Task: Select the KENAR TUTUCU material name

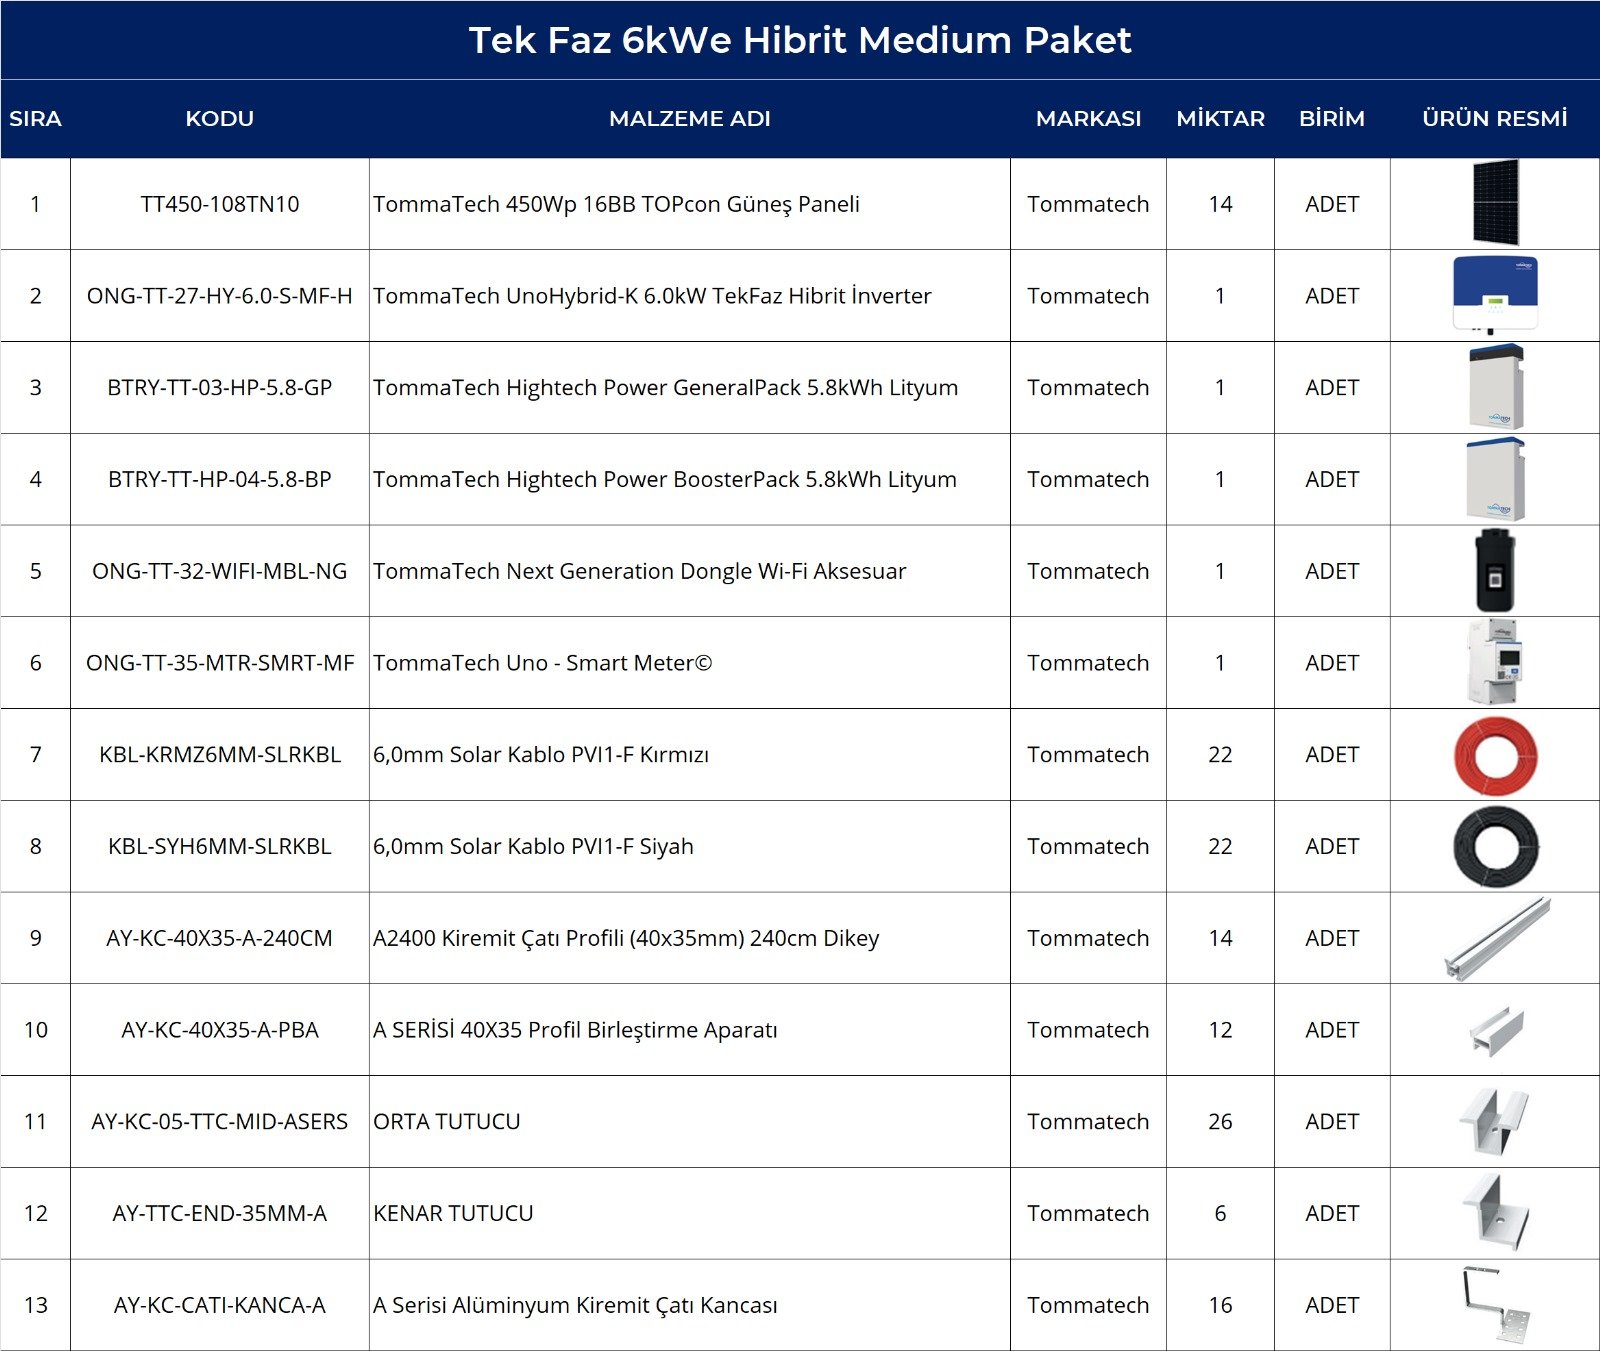Action: click(453, 1213)
